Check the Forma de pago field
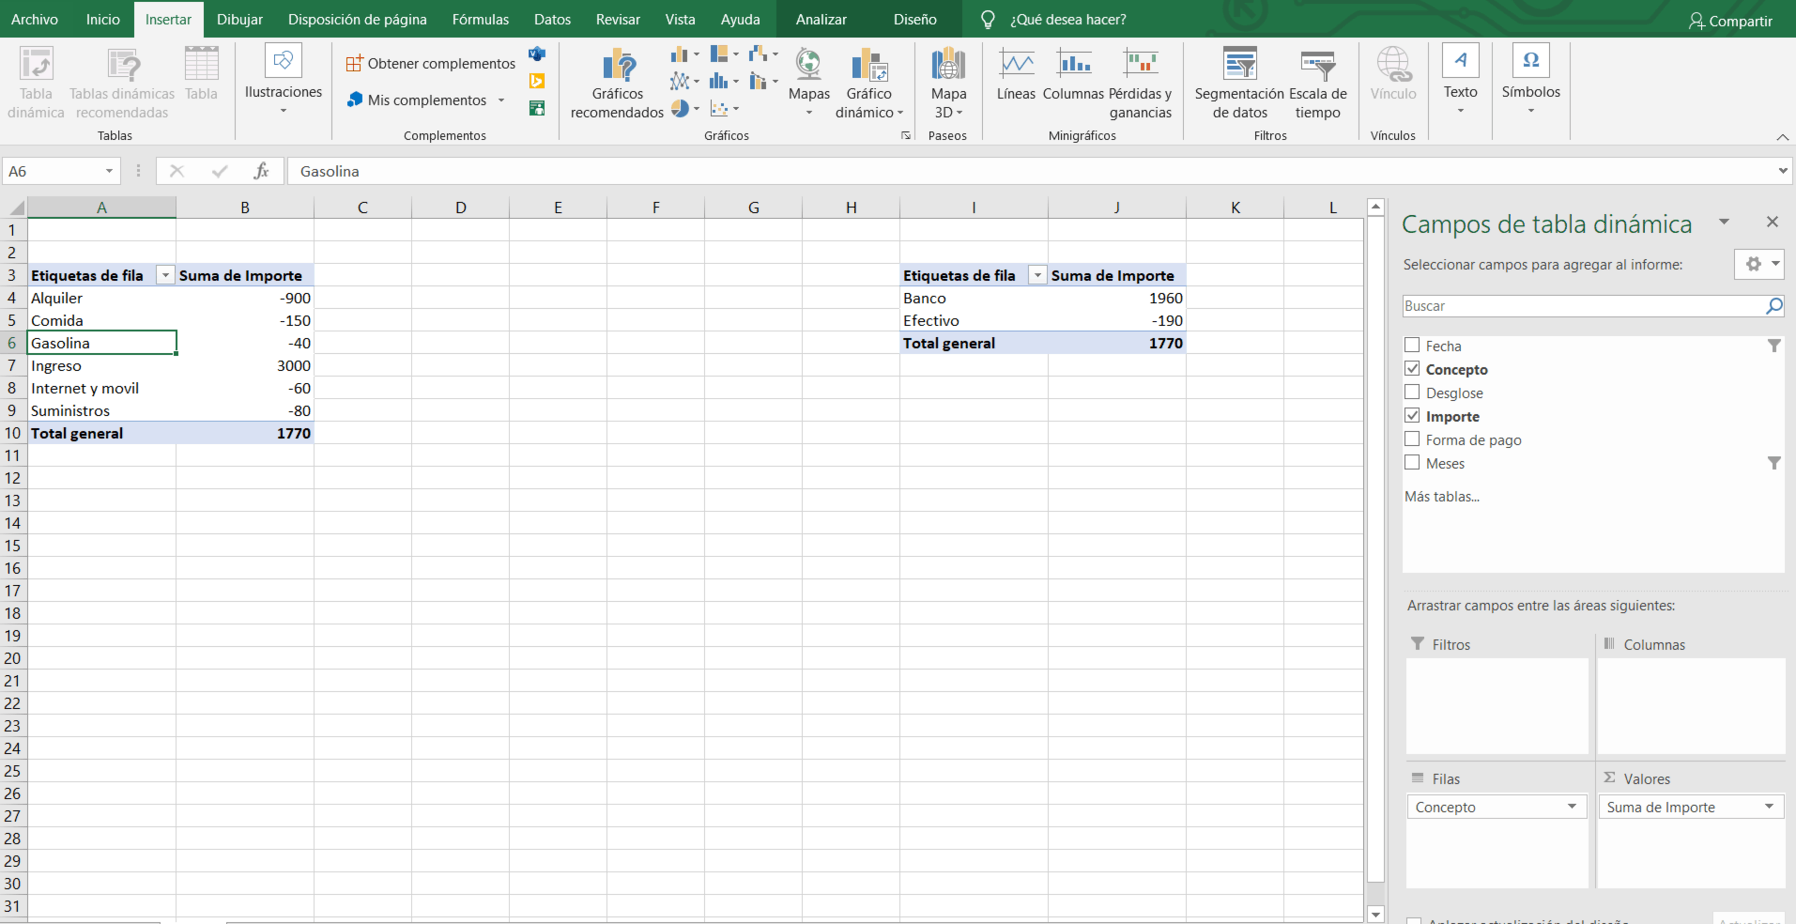 [x=1412, y=439]
